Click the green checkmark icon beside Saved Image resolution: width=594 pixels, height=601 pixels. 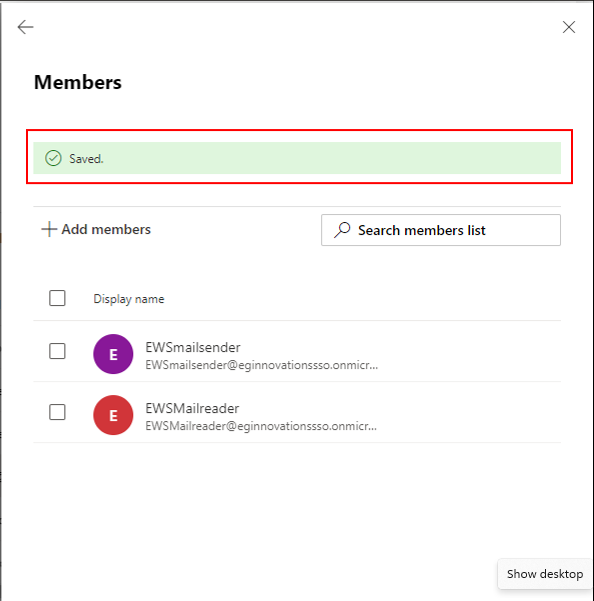[53, 158]
